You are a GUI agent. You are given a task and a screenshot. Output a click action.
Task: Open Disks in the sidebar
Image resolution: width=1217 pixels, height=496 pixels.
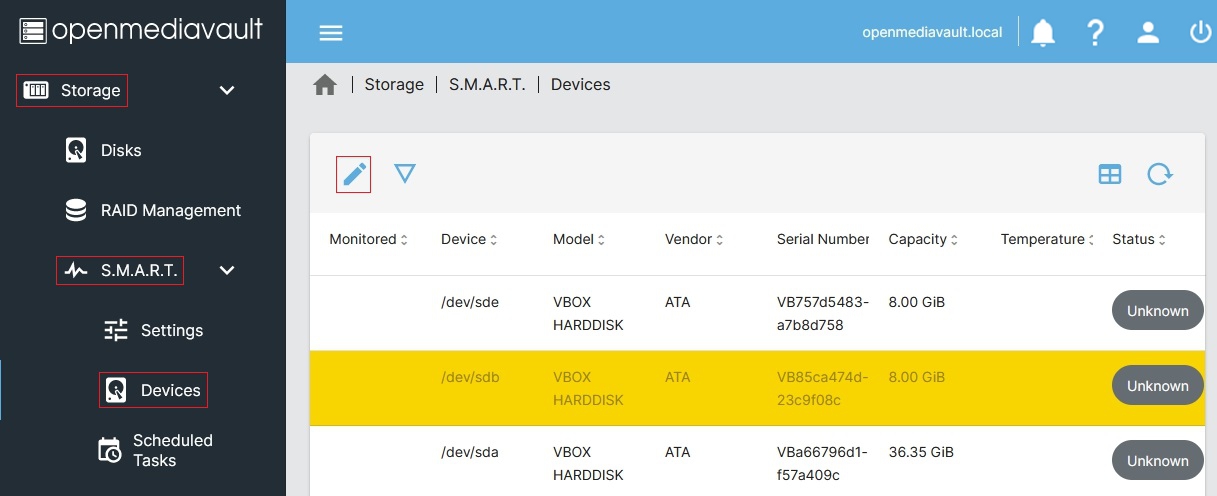pyautogui.click(x=121, y=150)
